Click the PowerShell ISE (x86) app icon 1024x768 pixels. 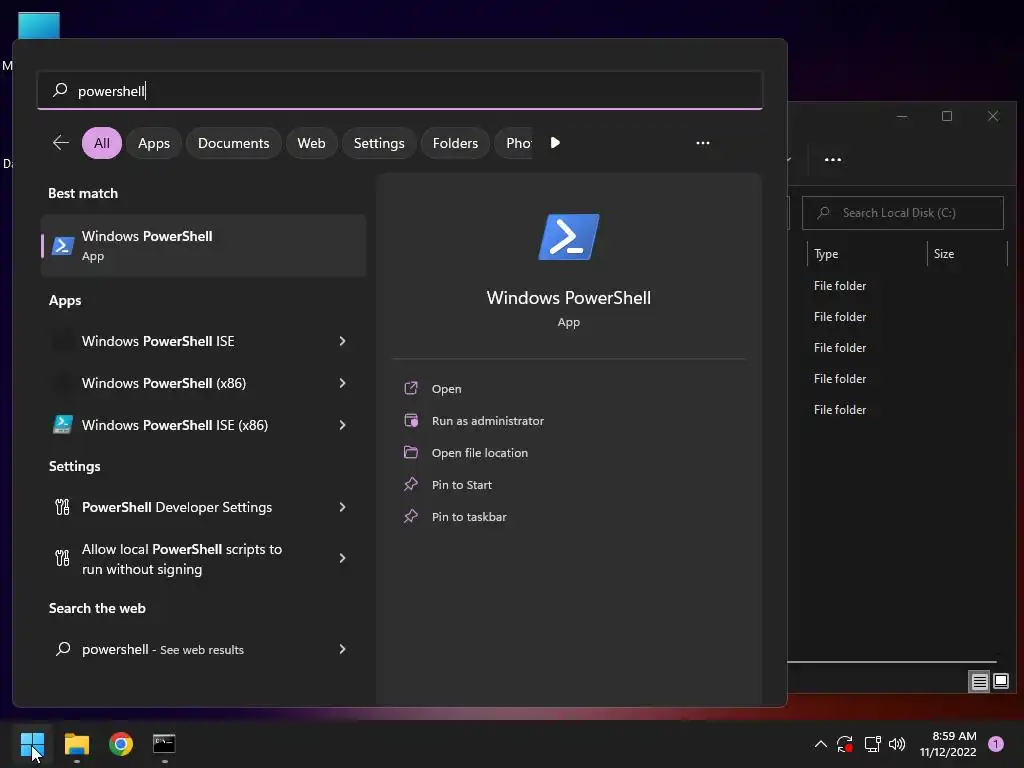pos(63,424)
